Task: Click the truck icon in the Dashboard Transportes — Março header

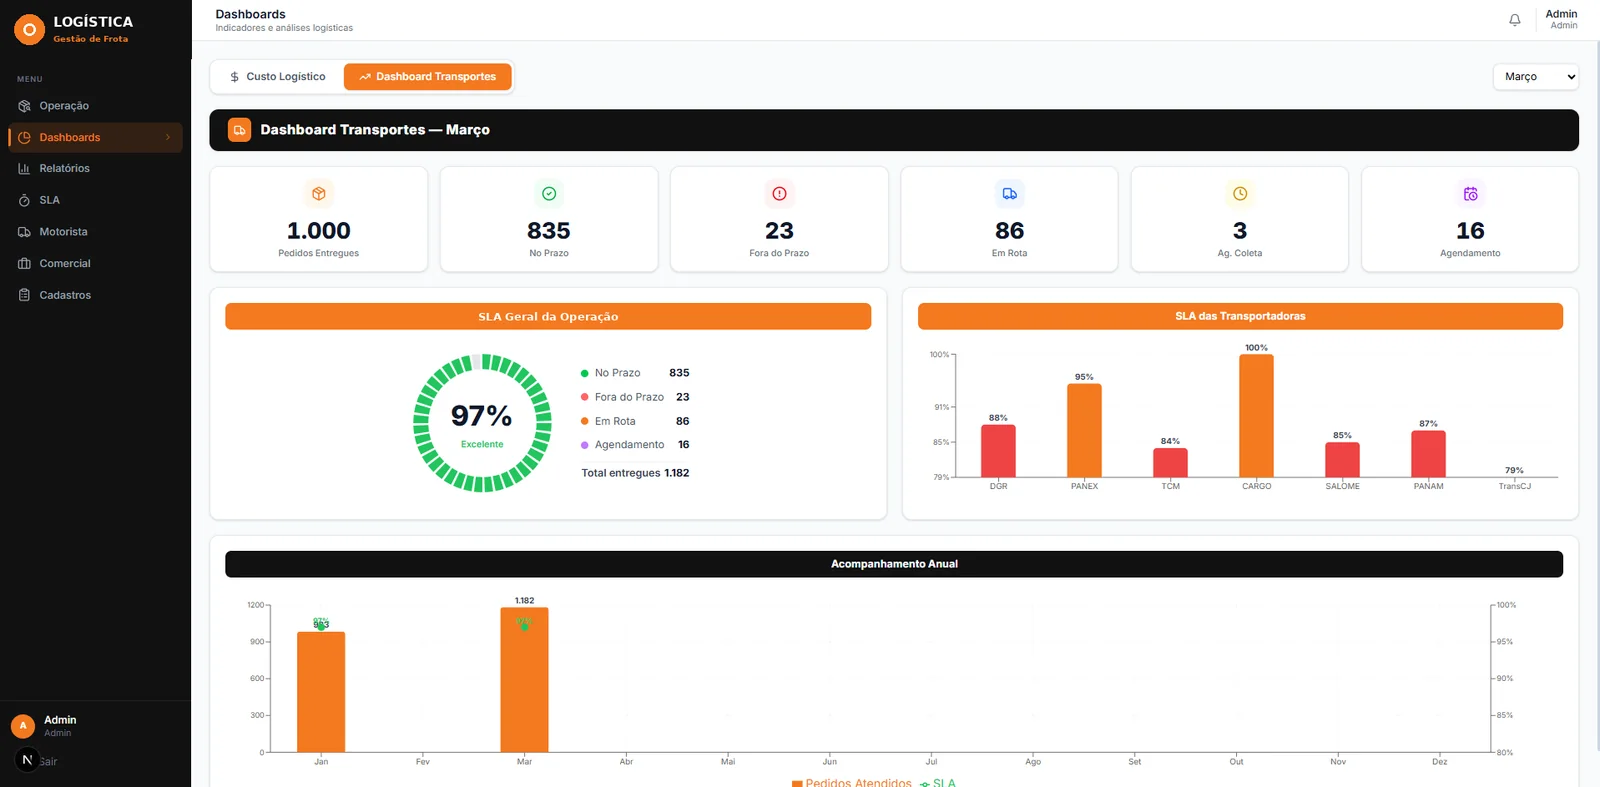Action: pos(240,130)
